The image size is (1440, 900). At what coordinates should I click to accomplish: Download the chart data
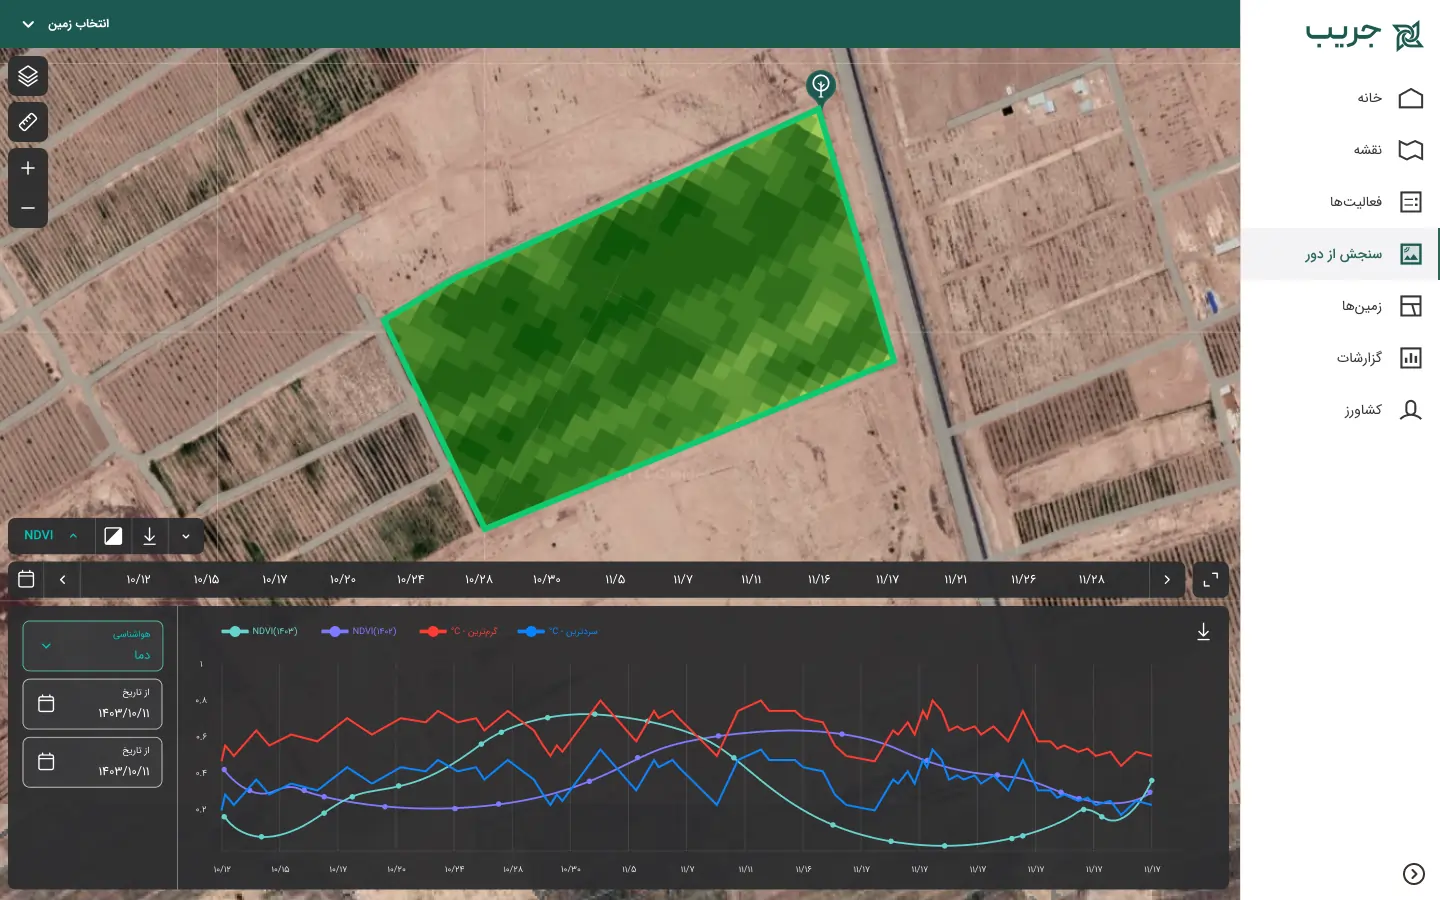1203,632
